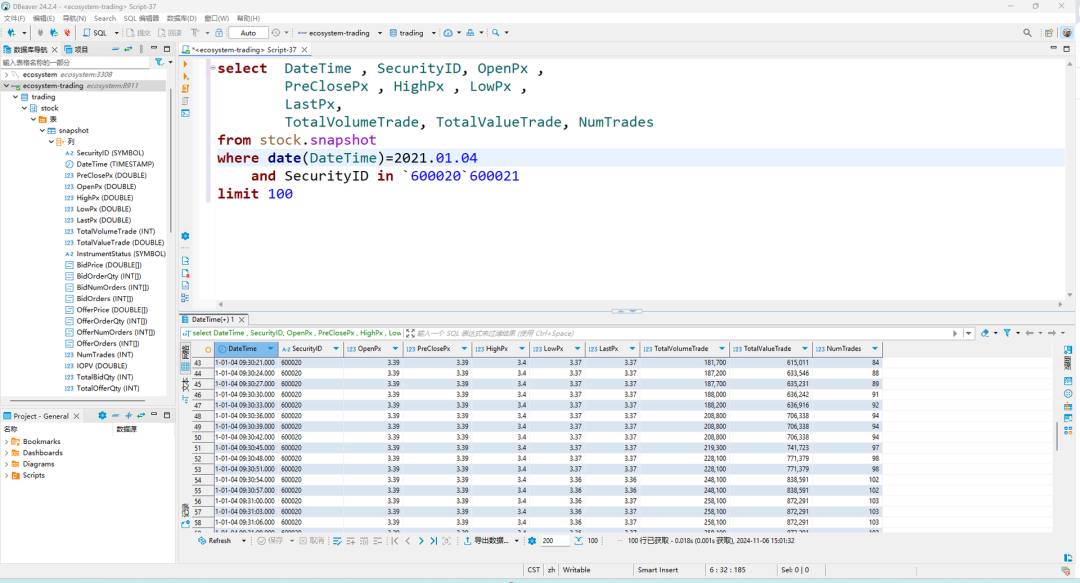
Task: Click the funnel filter icon above results grid
Action: [1007, 333]
